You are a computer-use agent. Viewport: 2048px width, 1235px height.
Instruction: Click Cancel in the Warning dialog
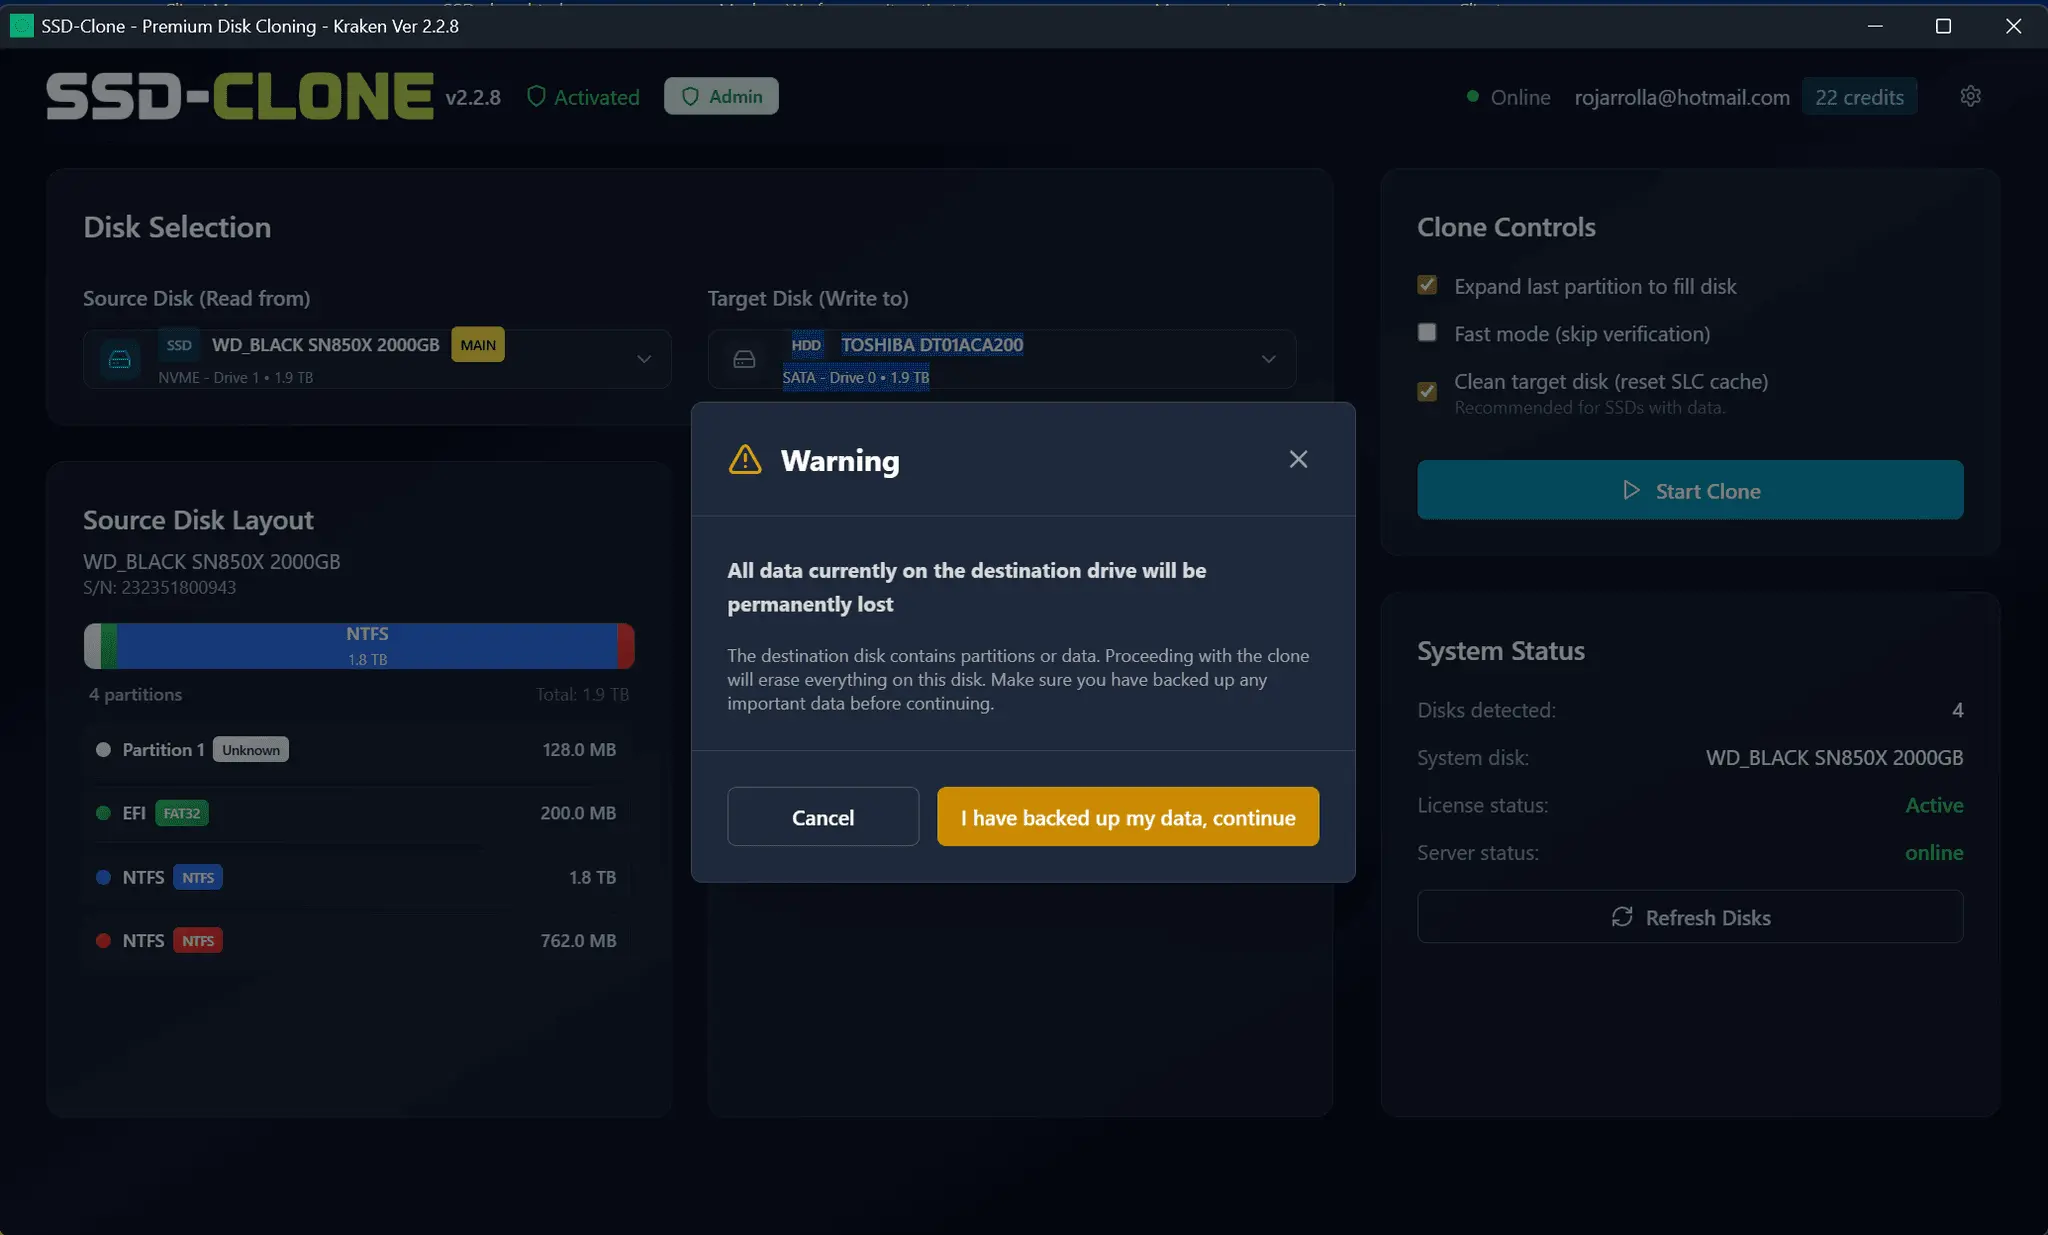(x=823, y=817)
